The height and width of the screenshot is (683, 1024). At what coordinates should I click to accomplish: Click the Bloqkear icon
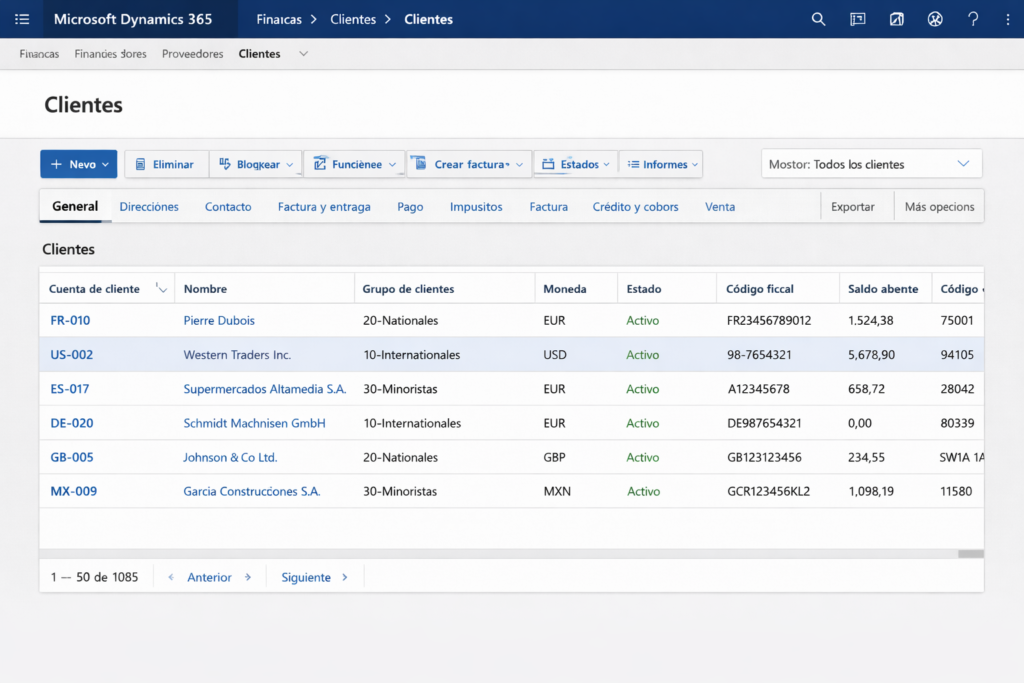(225, 164)
